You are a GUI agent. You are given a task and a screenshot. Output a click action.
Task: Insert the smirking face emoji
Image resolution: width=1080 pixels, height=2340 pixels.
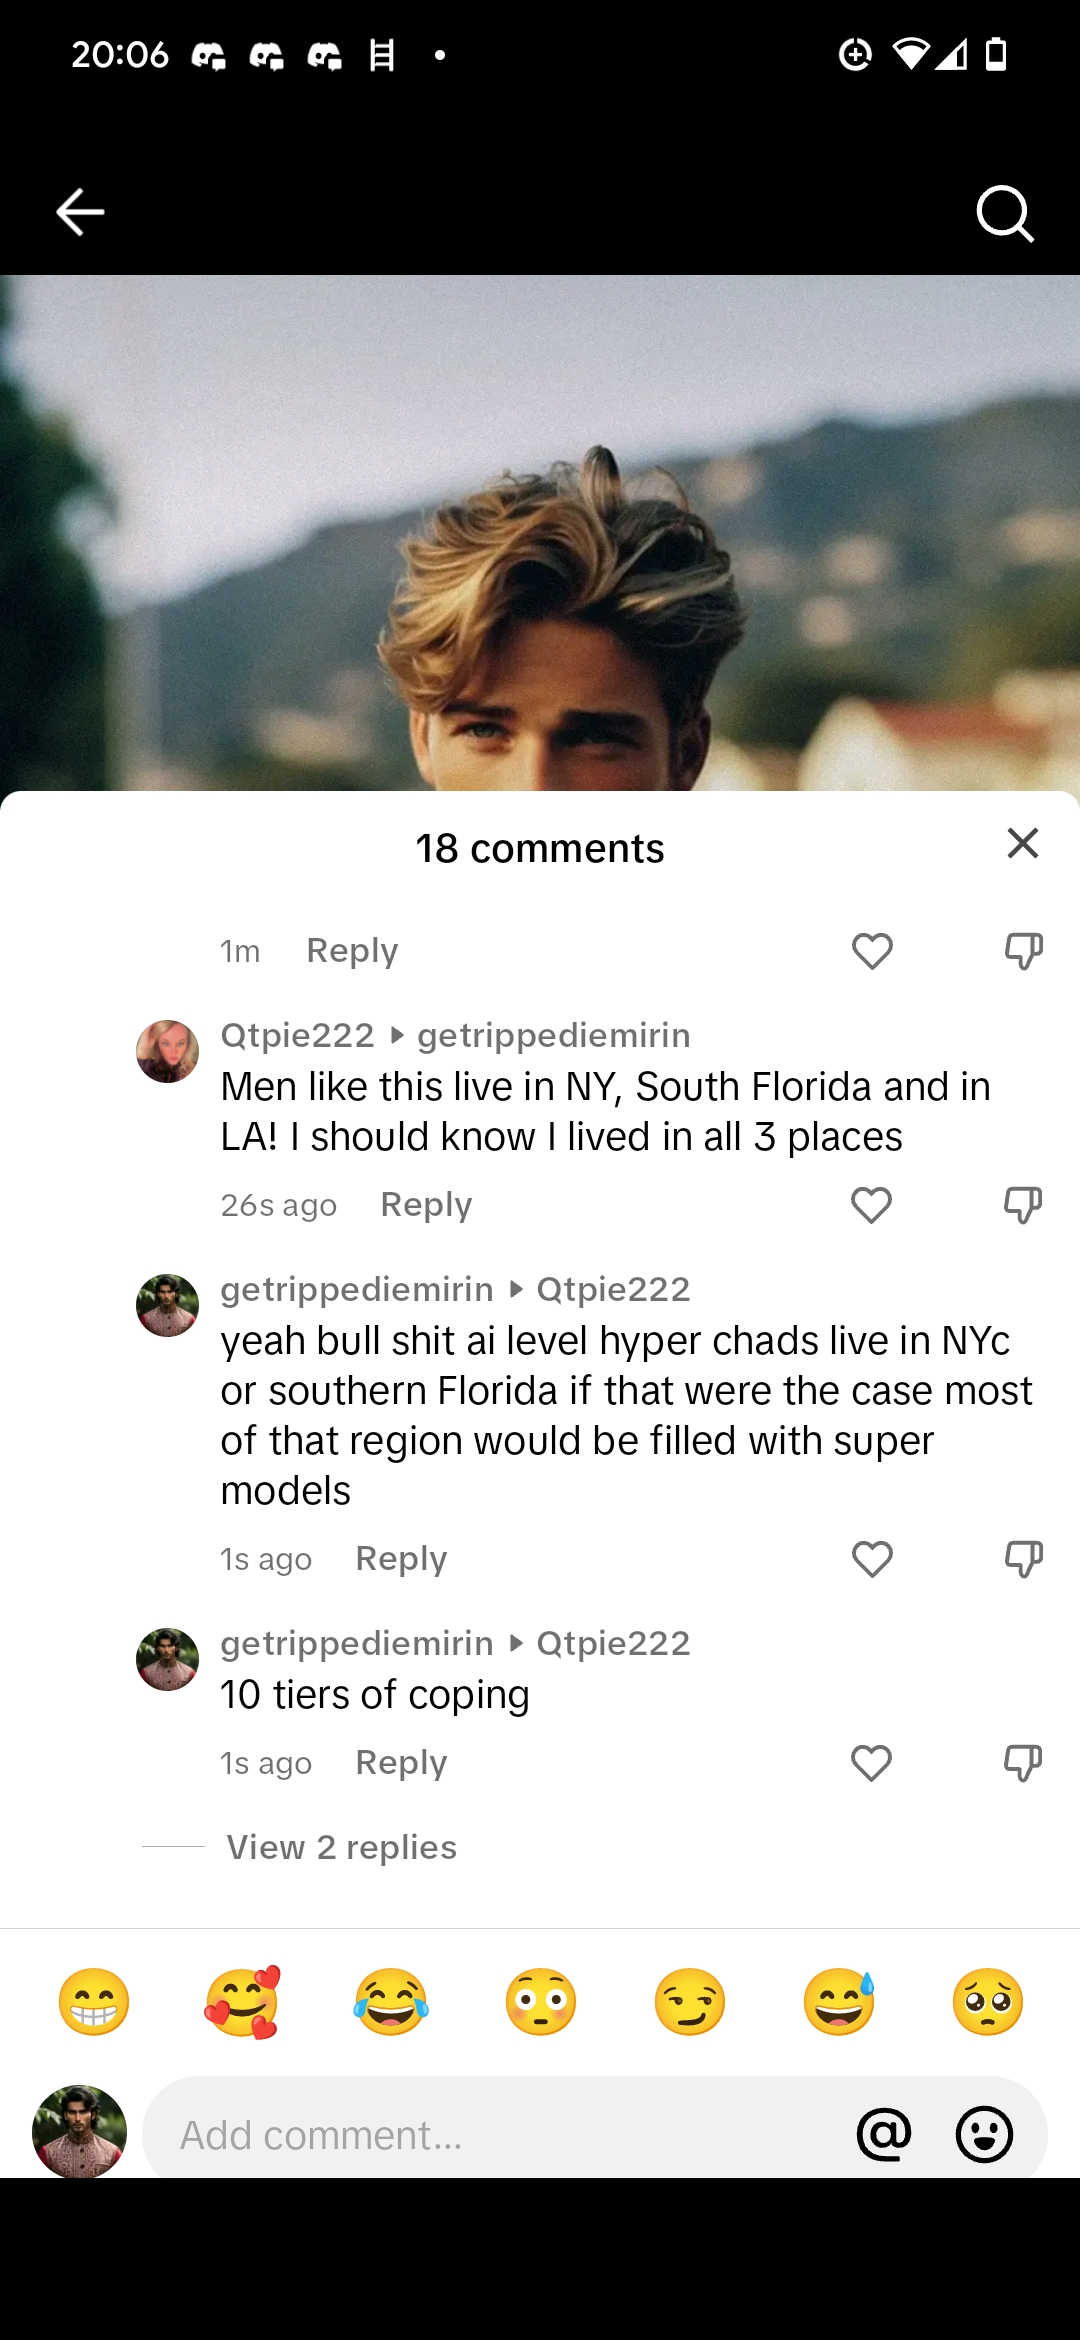click(689, 2002)
